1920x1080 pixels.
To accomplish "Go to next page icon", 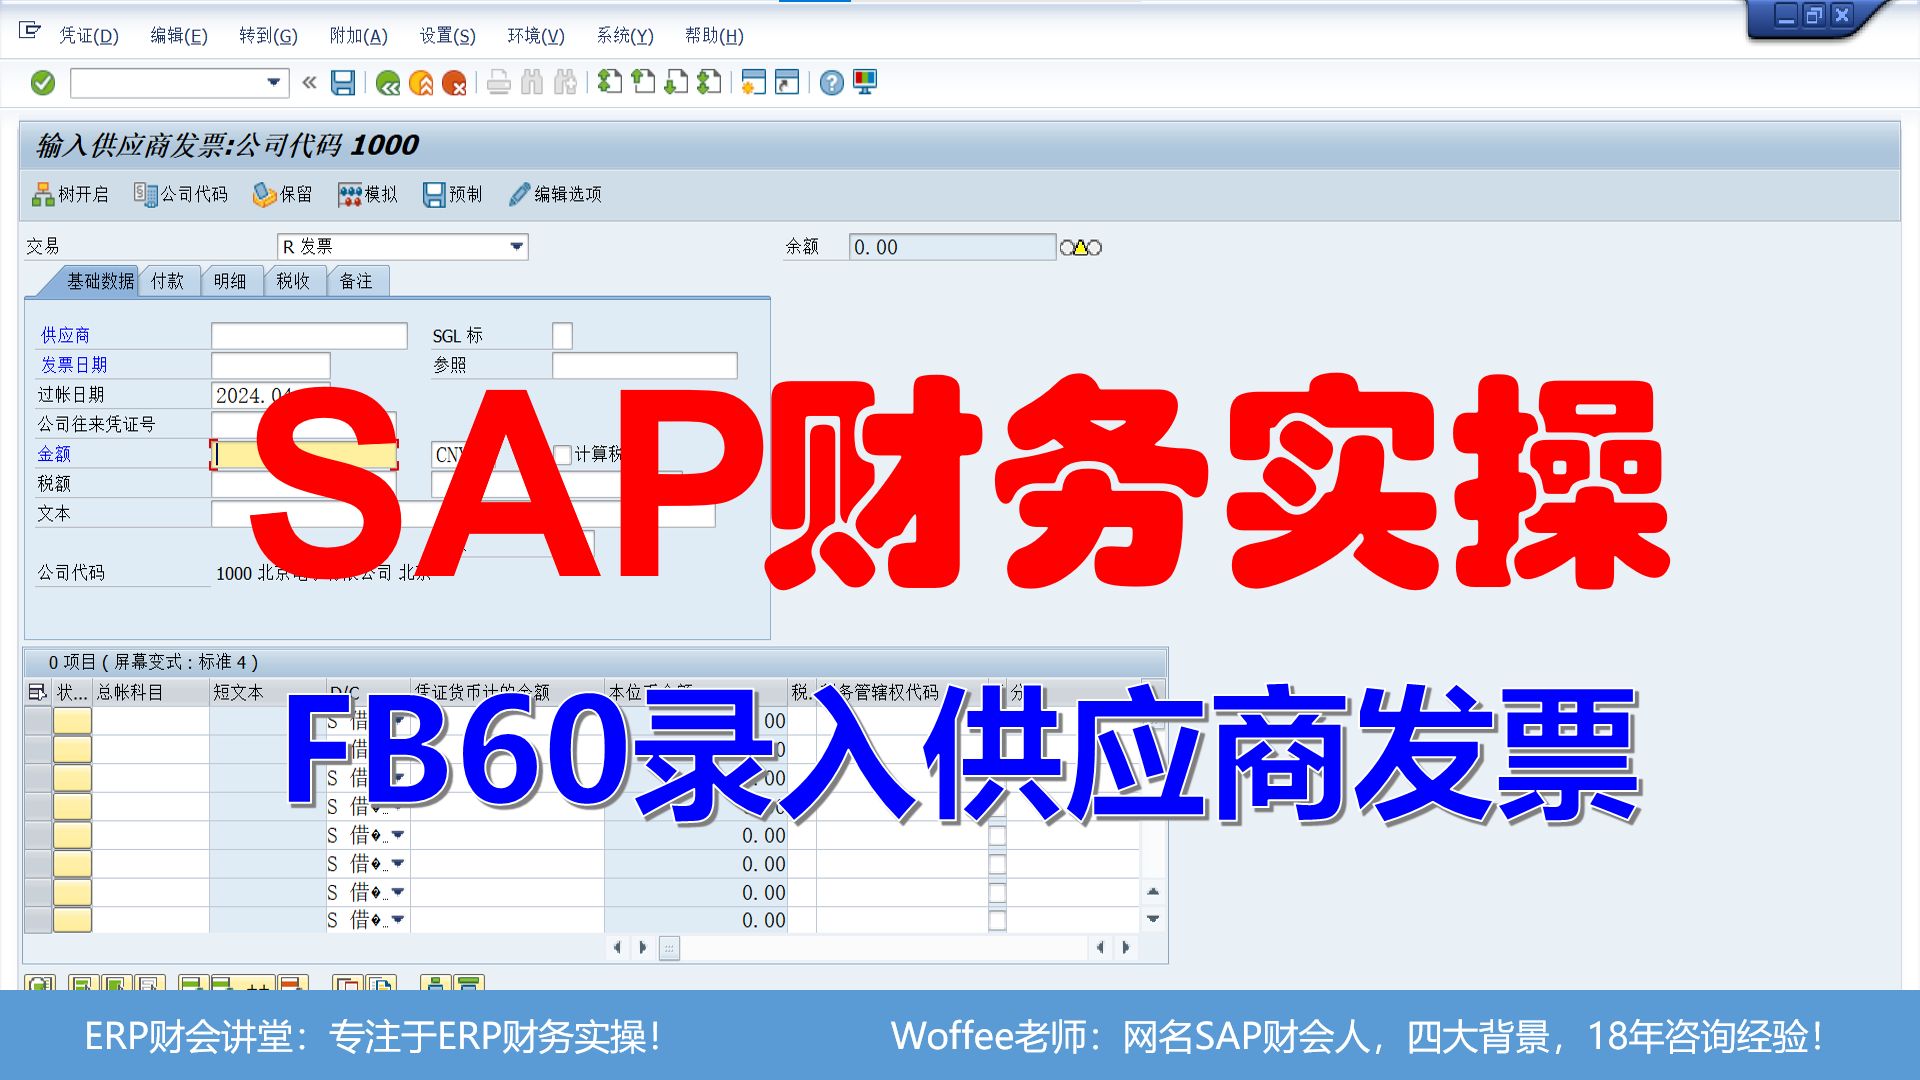I will [676, 83].
